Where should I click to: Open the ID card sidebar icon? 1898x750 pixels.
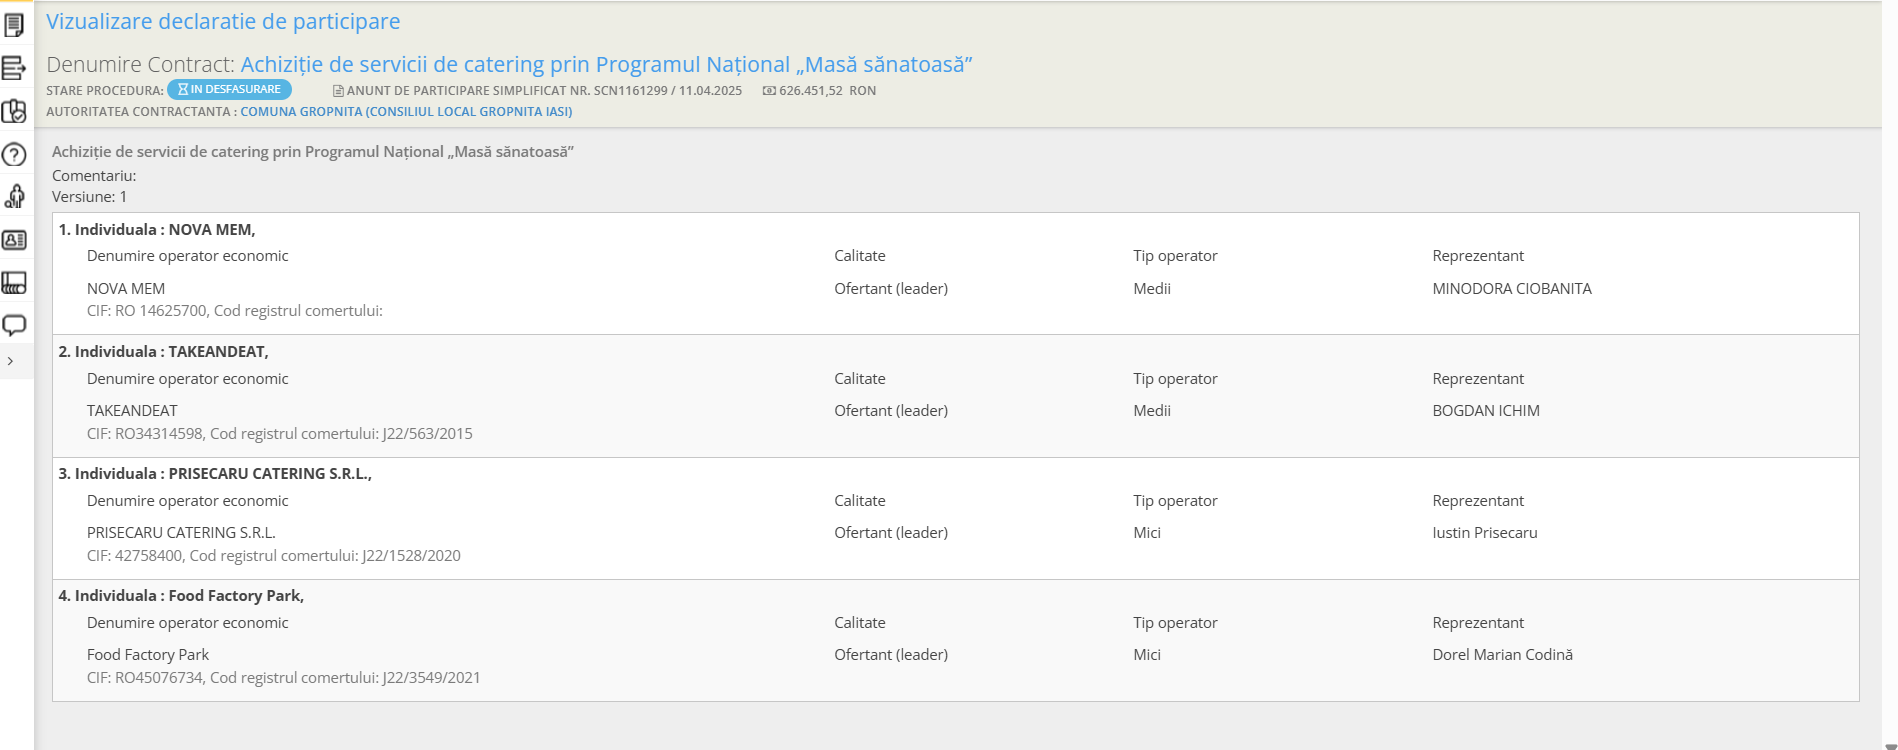(14, 240)
